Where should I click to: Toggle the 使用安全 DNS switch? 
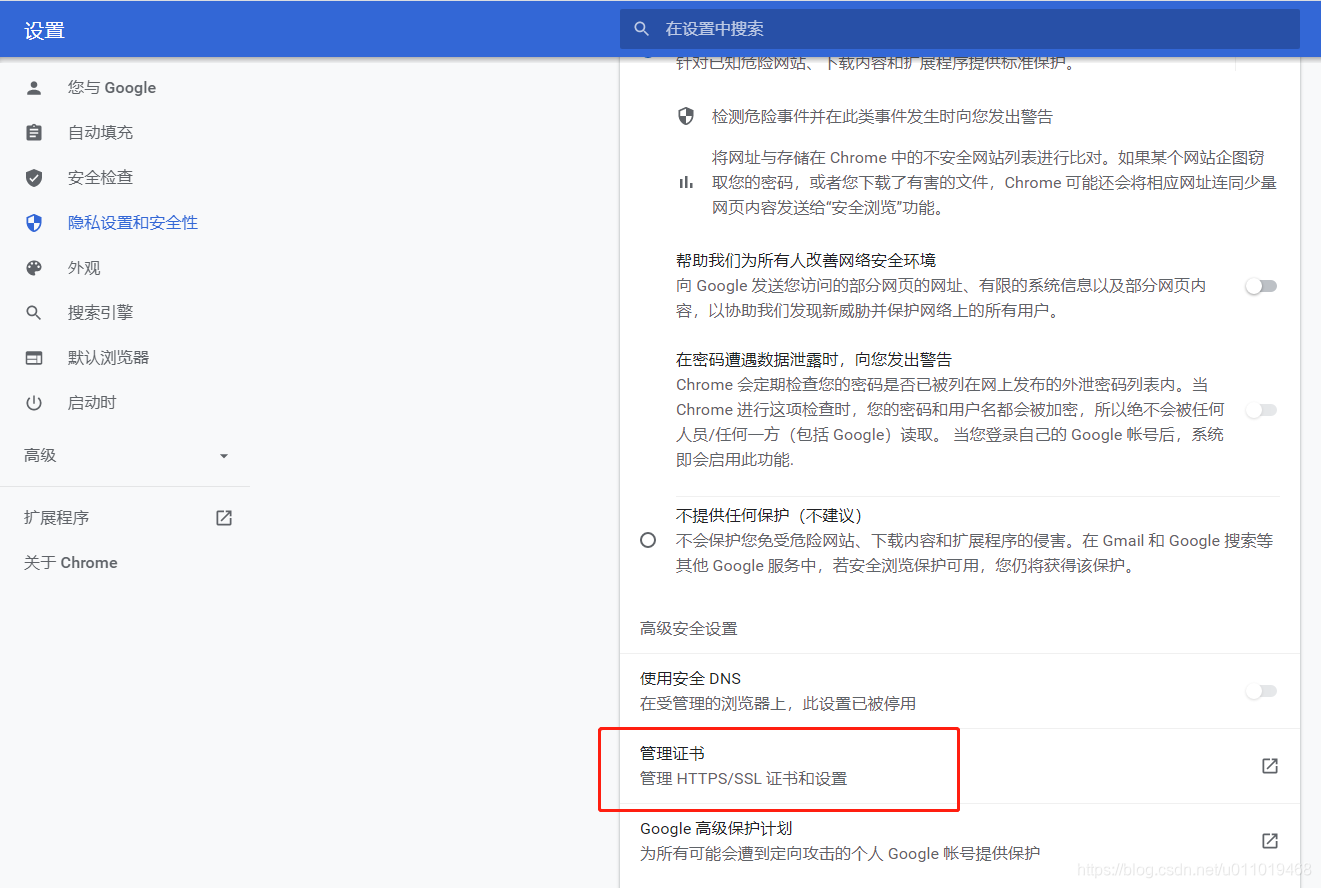pyautogui.click(x=1261, y=691)
